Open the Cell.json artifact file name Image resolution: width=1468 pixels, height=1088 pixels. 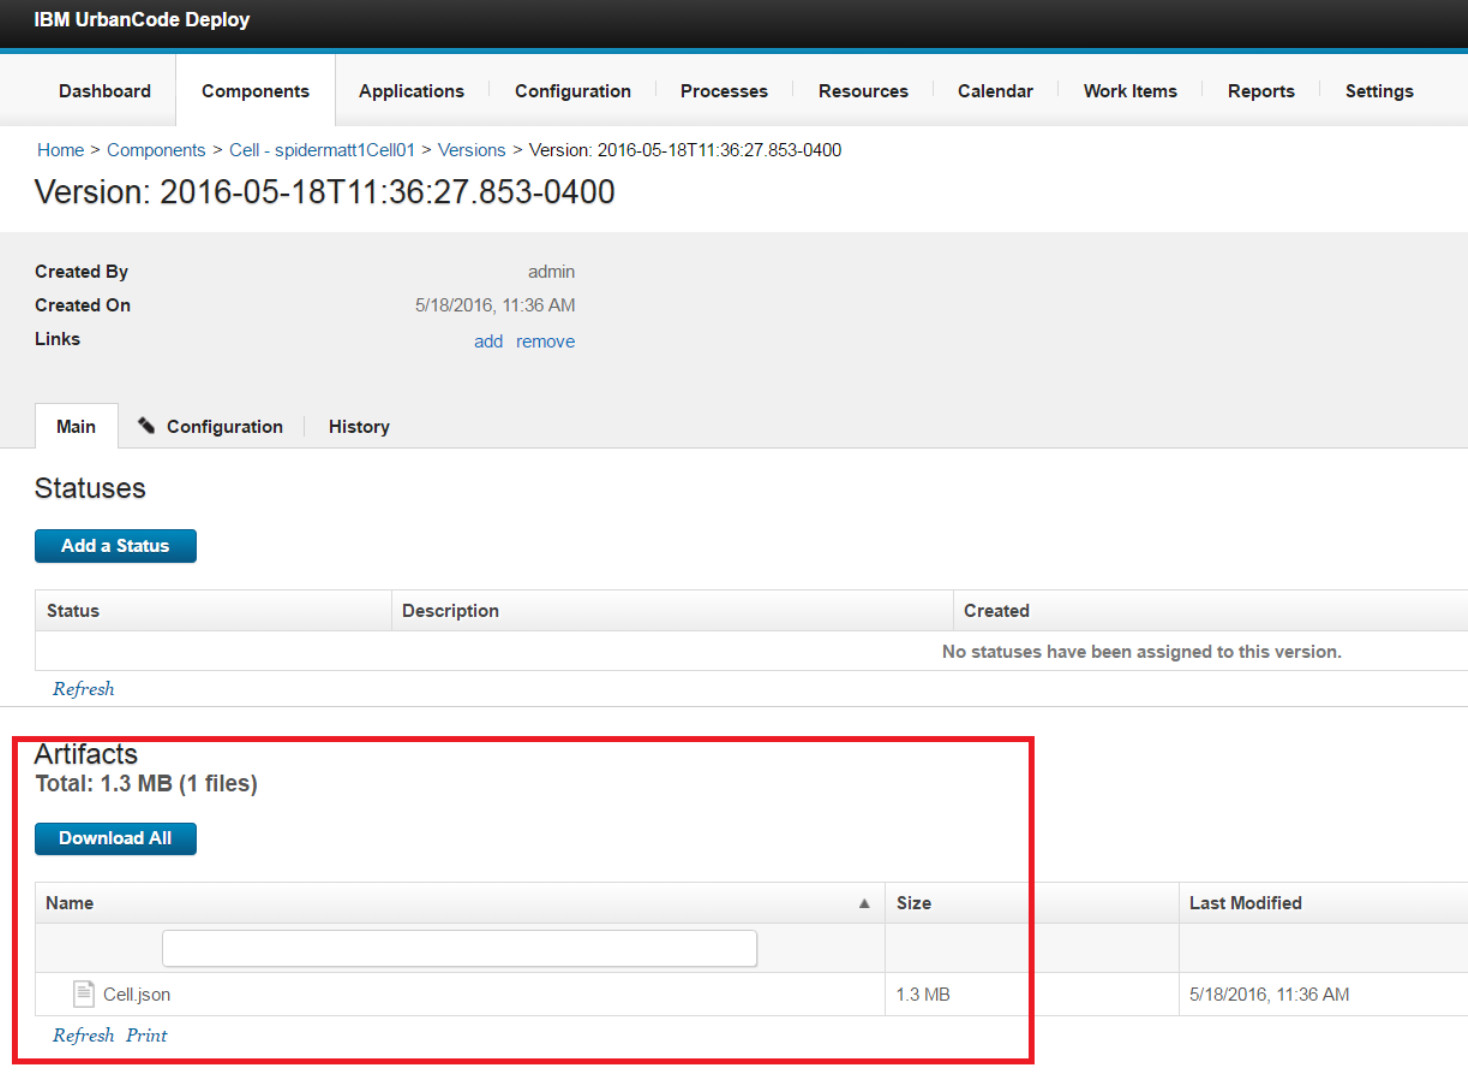(x=137, y=995)
